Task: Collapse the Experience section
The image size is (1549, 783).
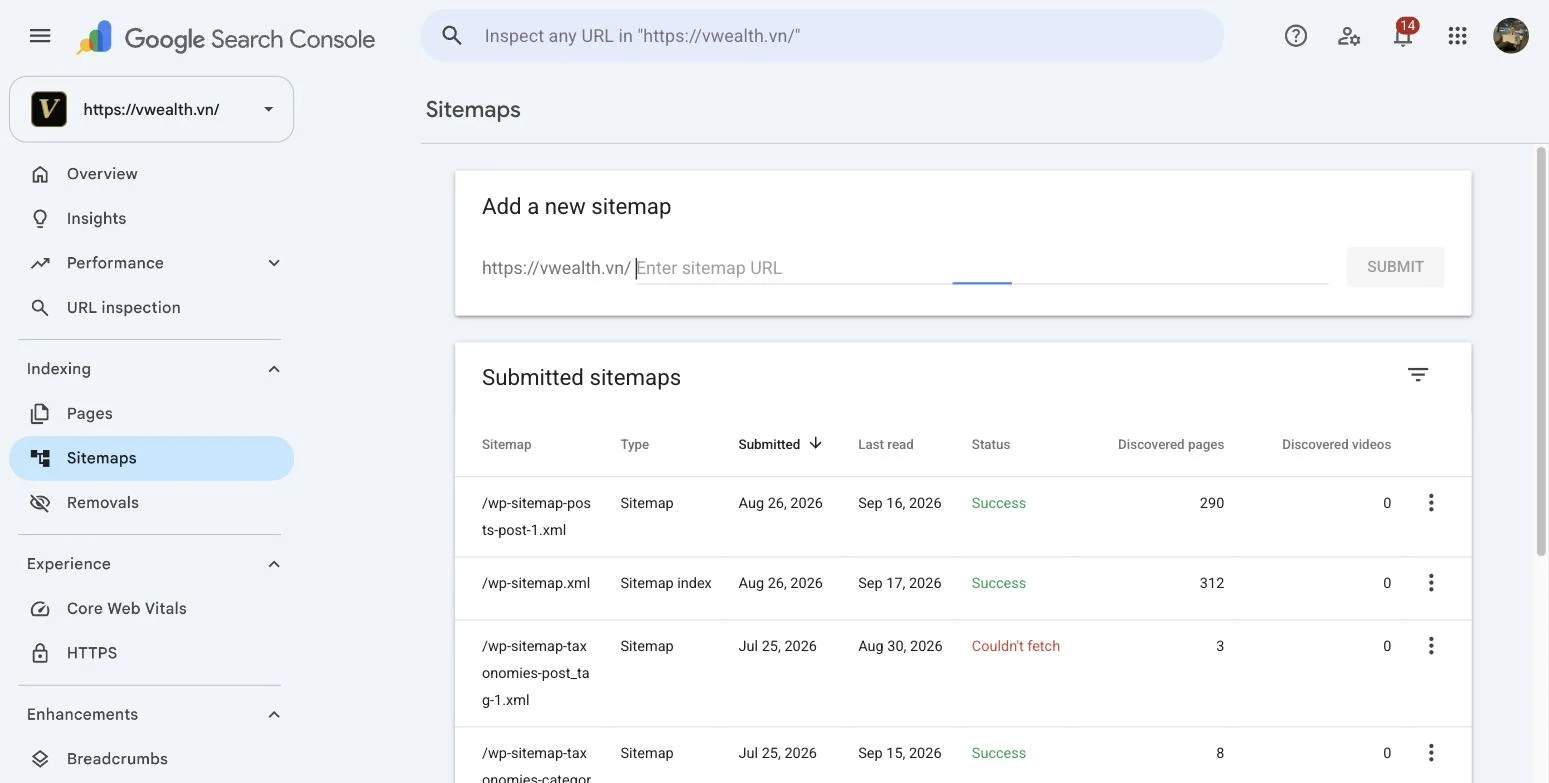Action: point(274,564)
